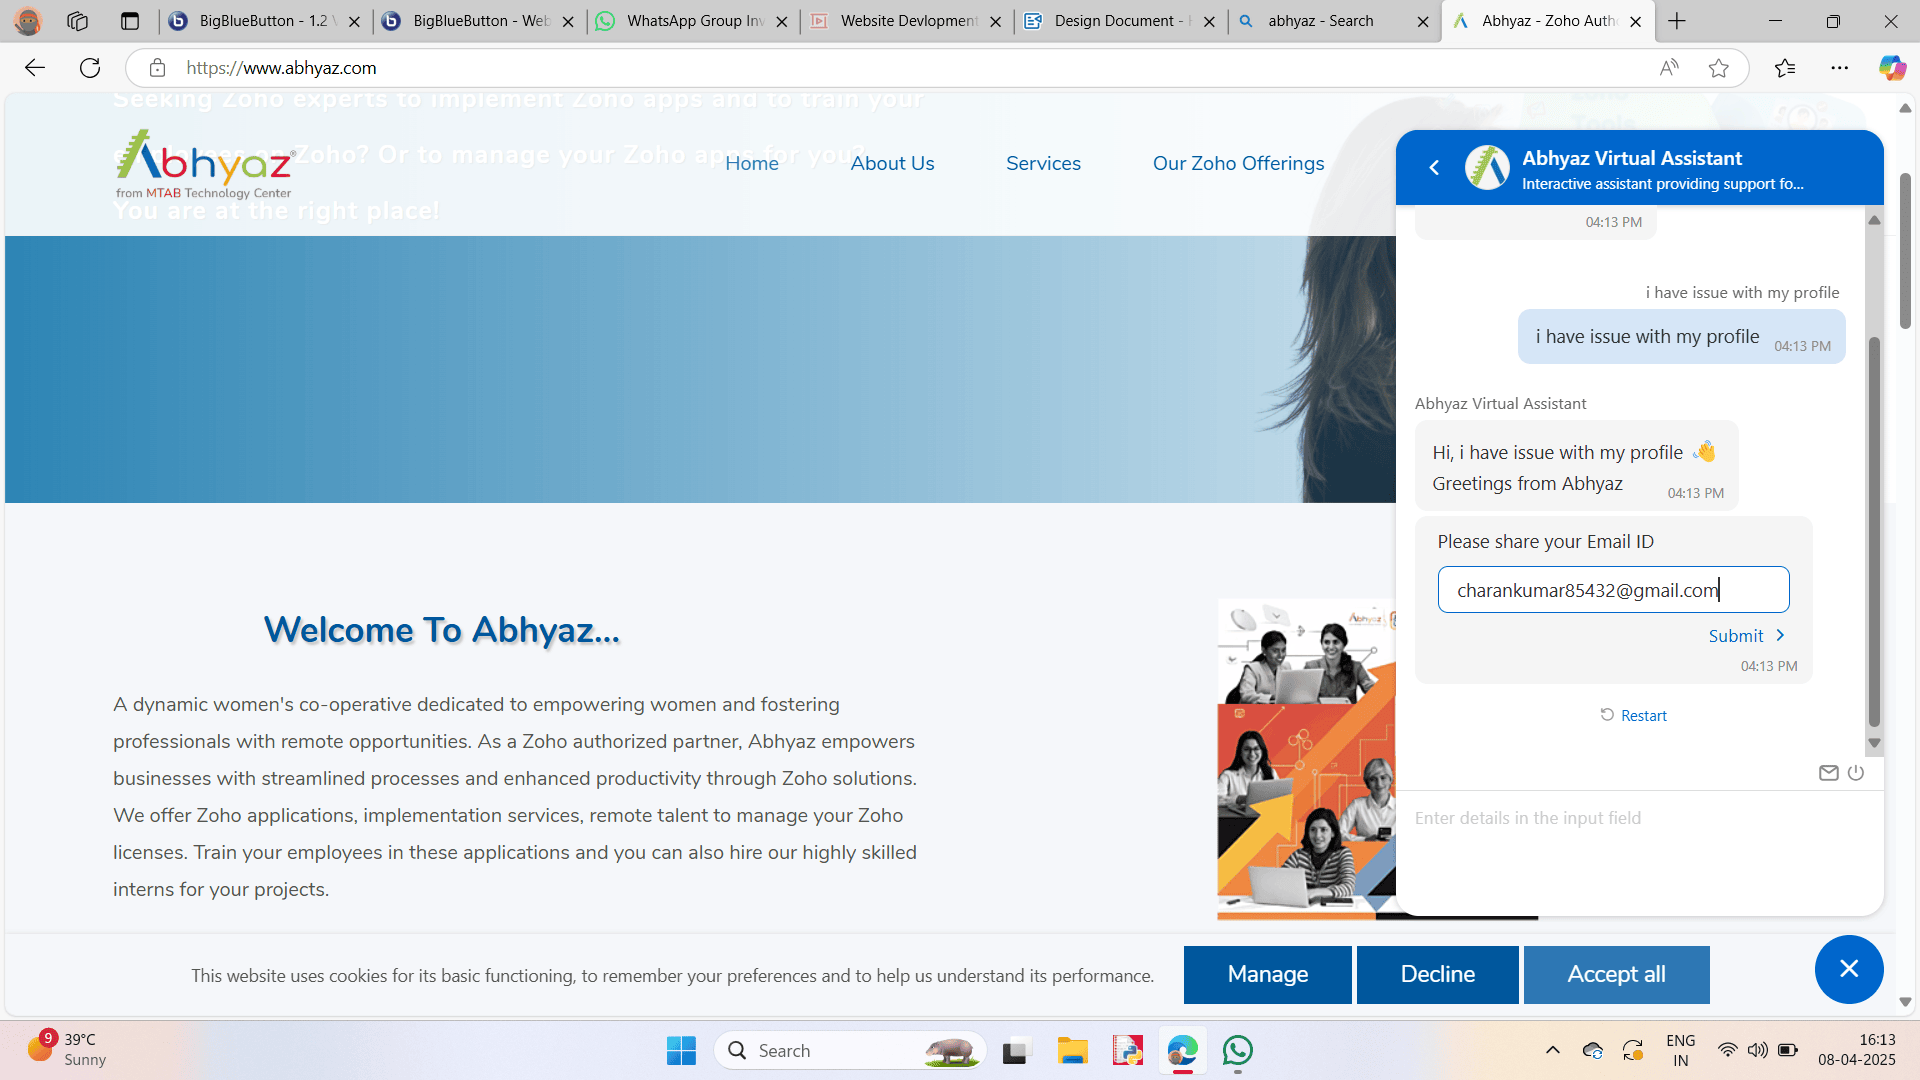This screenshot has height=1080, width=1920.
Task: Open Edge workspaces icon
Action: 78,21
